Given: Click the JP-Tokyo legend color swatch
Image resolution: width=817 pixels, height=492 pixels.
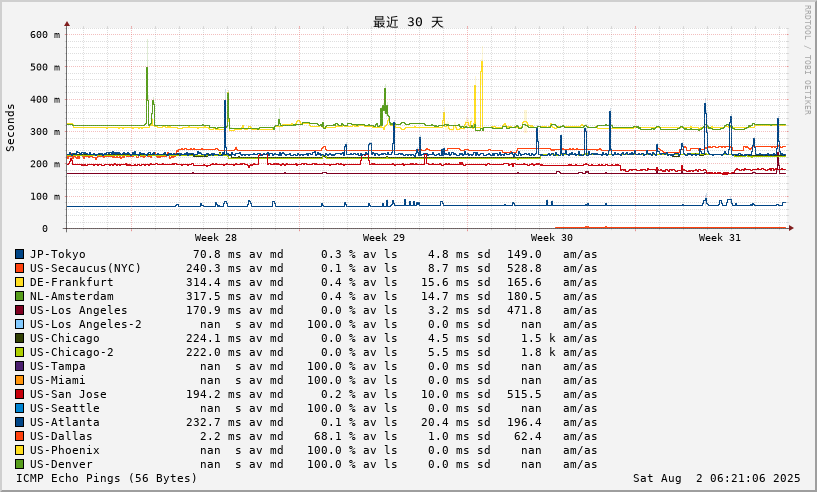Looking at the screenshot, I should tap(19, 254).
